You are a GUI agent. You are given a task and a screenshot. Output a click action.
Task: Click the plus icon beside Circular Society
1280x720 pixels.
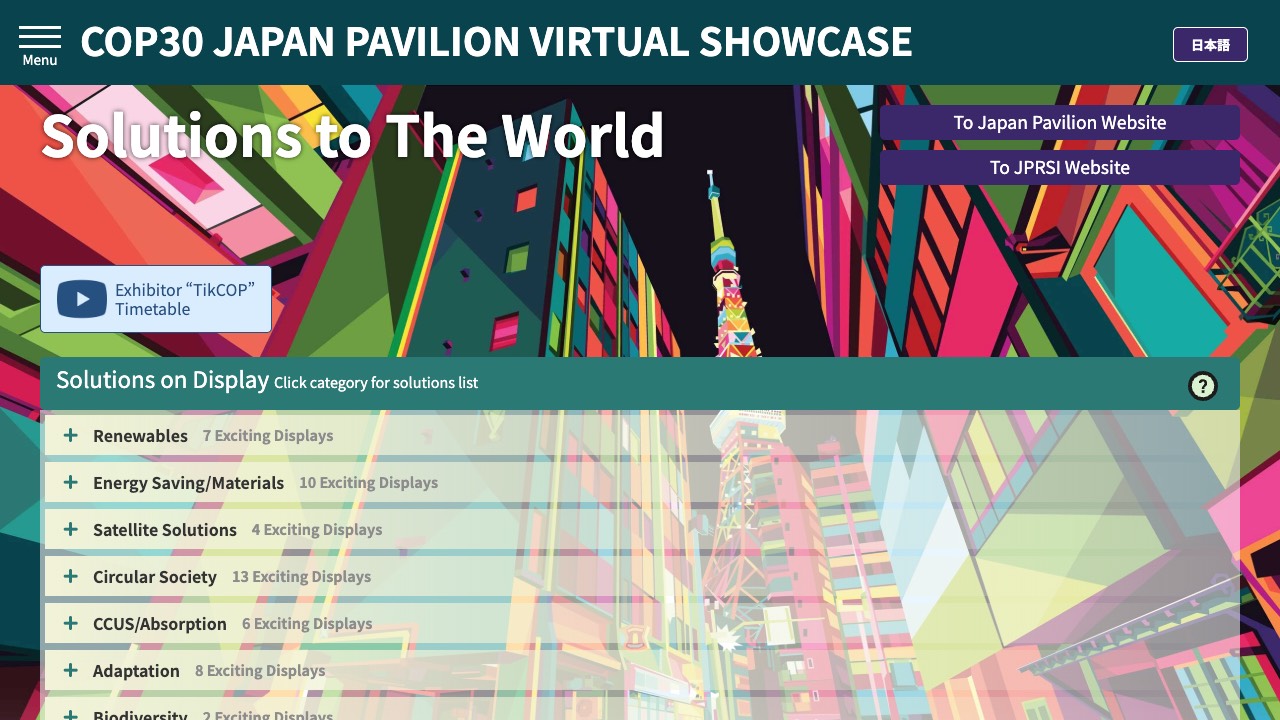coord(71,576)
